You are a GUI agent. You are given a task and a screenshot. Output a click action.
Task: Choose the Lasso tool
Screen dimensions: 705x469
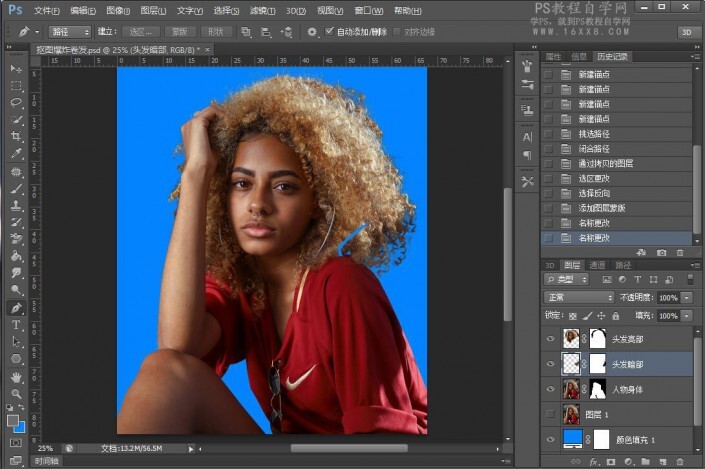[x=16, y=102]
